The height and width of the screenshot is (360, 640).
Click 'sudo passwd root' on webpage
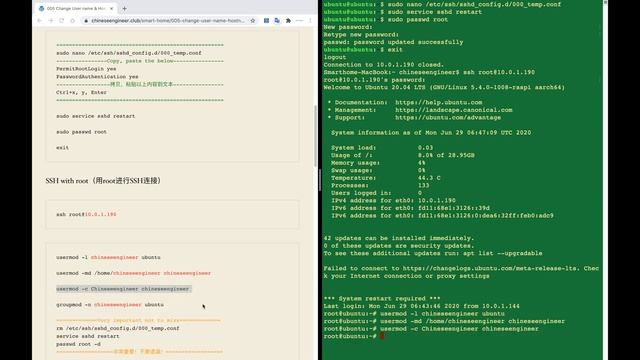click(81, 132)
